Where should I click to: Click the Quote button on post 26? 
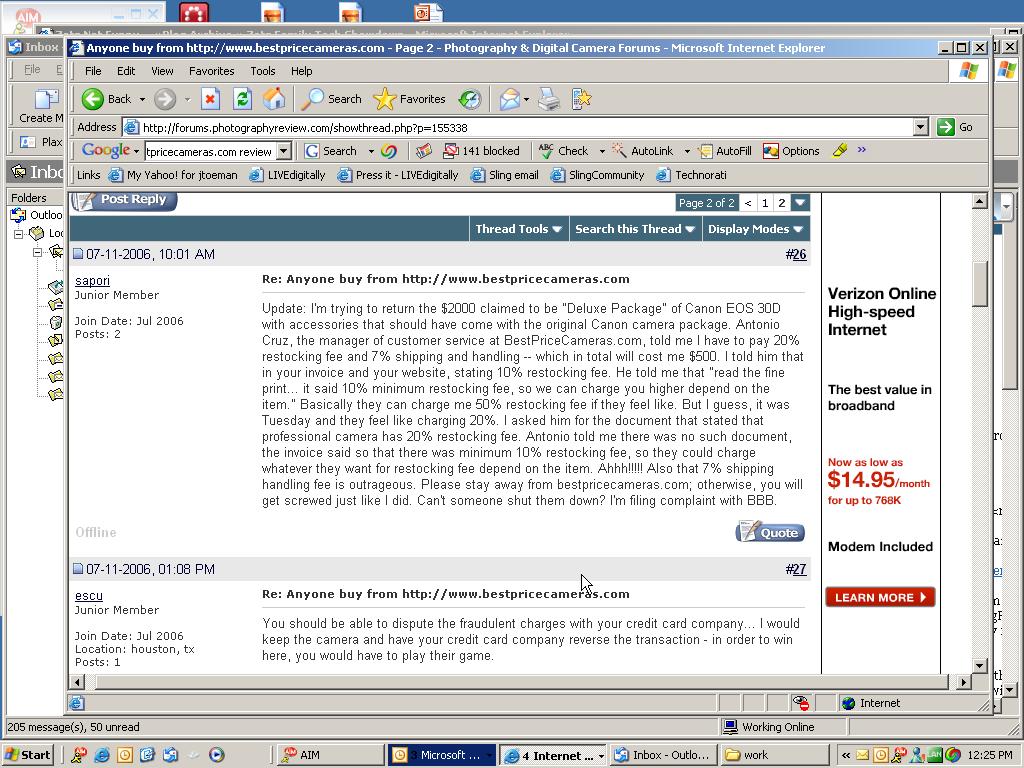(x=770, y=532)
